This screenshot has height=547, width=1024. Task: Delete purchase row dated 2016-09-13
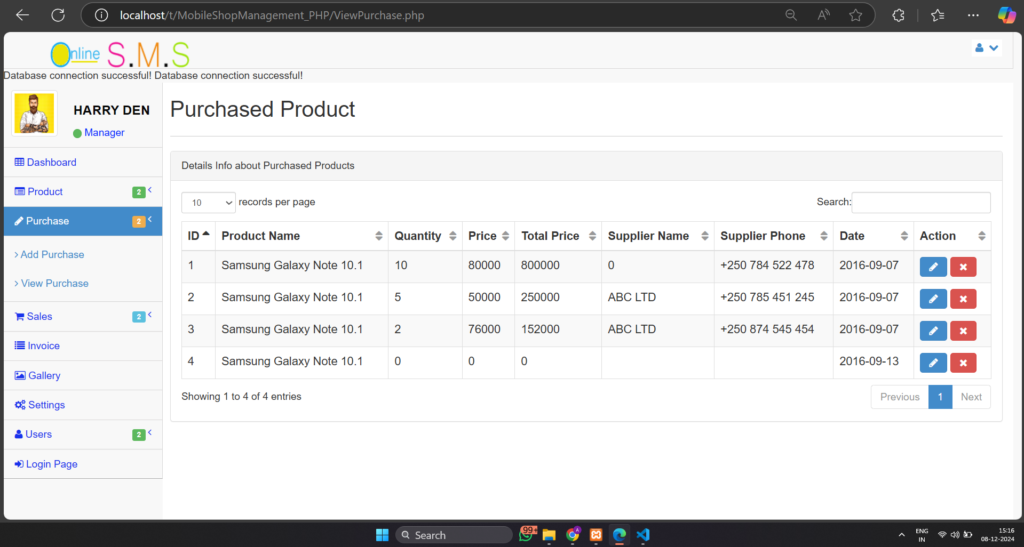pyautogui.click(x=963, y=362)
